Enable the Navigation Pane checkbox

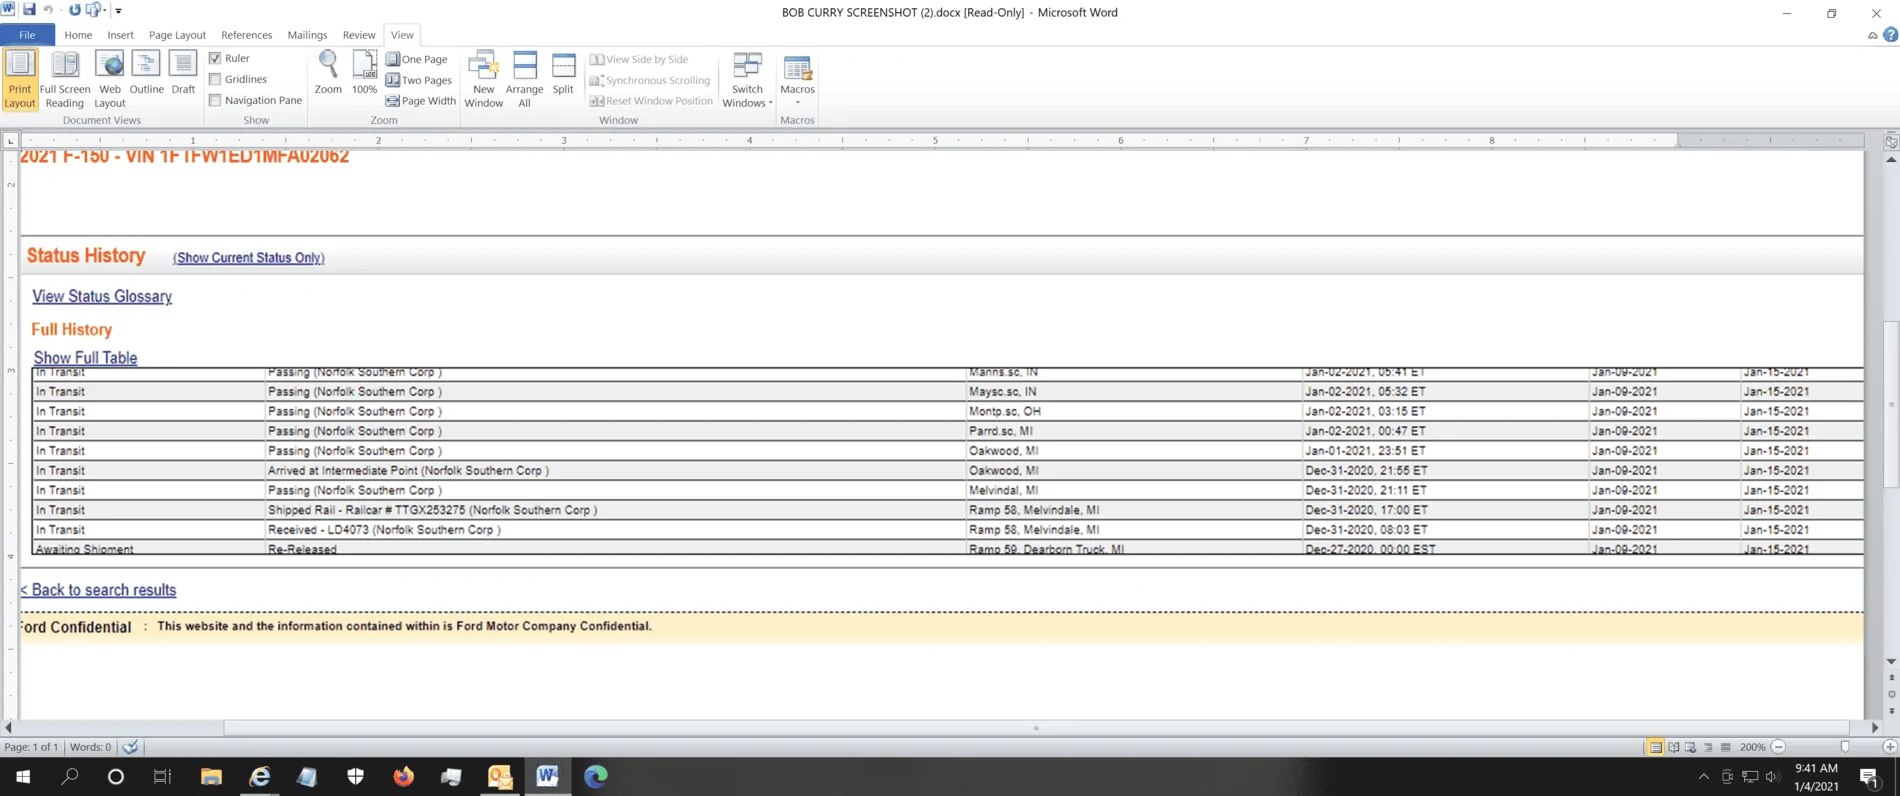(215, 100)
